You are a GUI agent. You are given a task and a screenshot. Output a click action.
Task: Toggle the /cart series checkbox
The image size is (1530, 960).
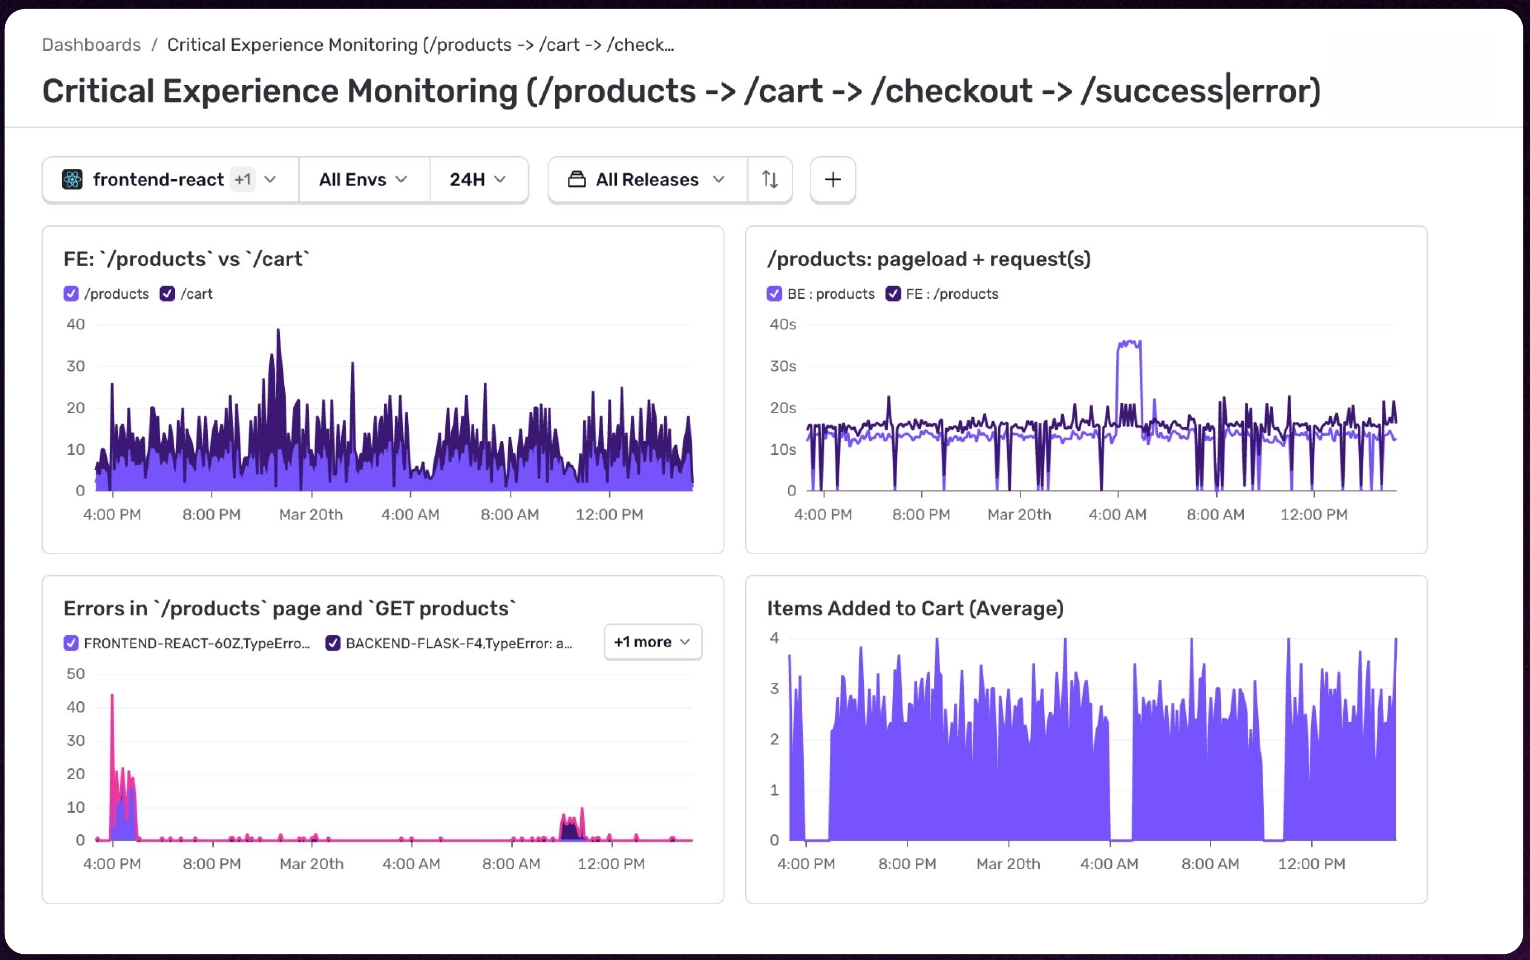pyautogui.click(x=167, y=294)
